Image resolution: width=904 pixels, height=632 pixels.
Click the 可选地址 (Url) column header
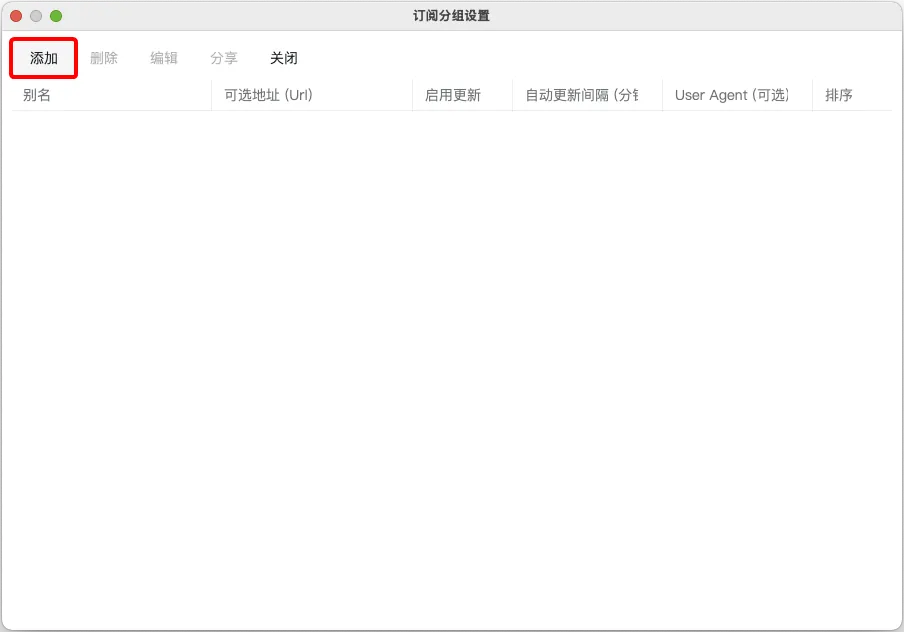tap(312, 95)
